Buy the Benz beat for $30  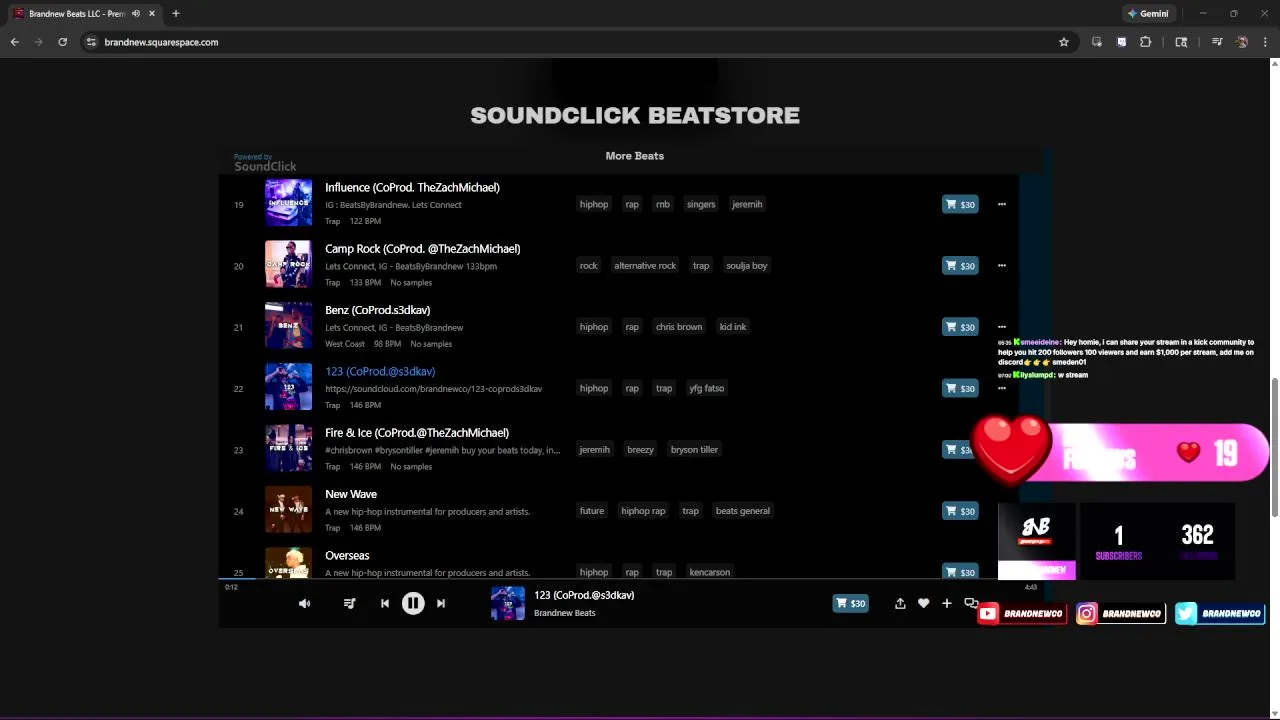point(960,327)
